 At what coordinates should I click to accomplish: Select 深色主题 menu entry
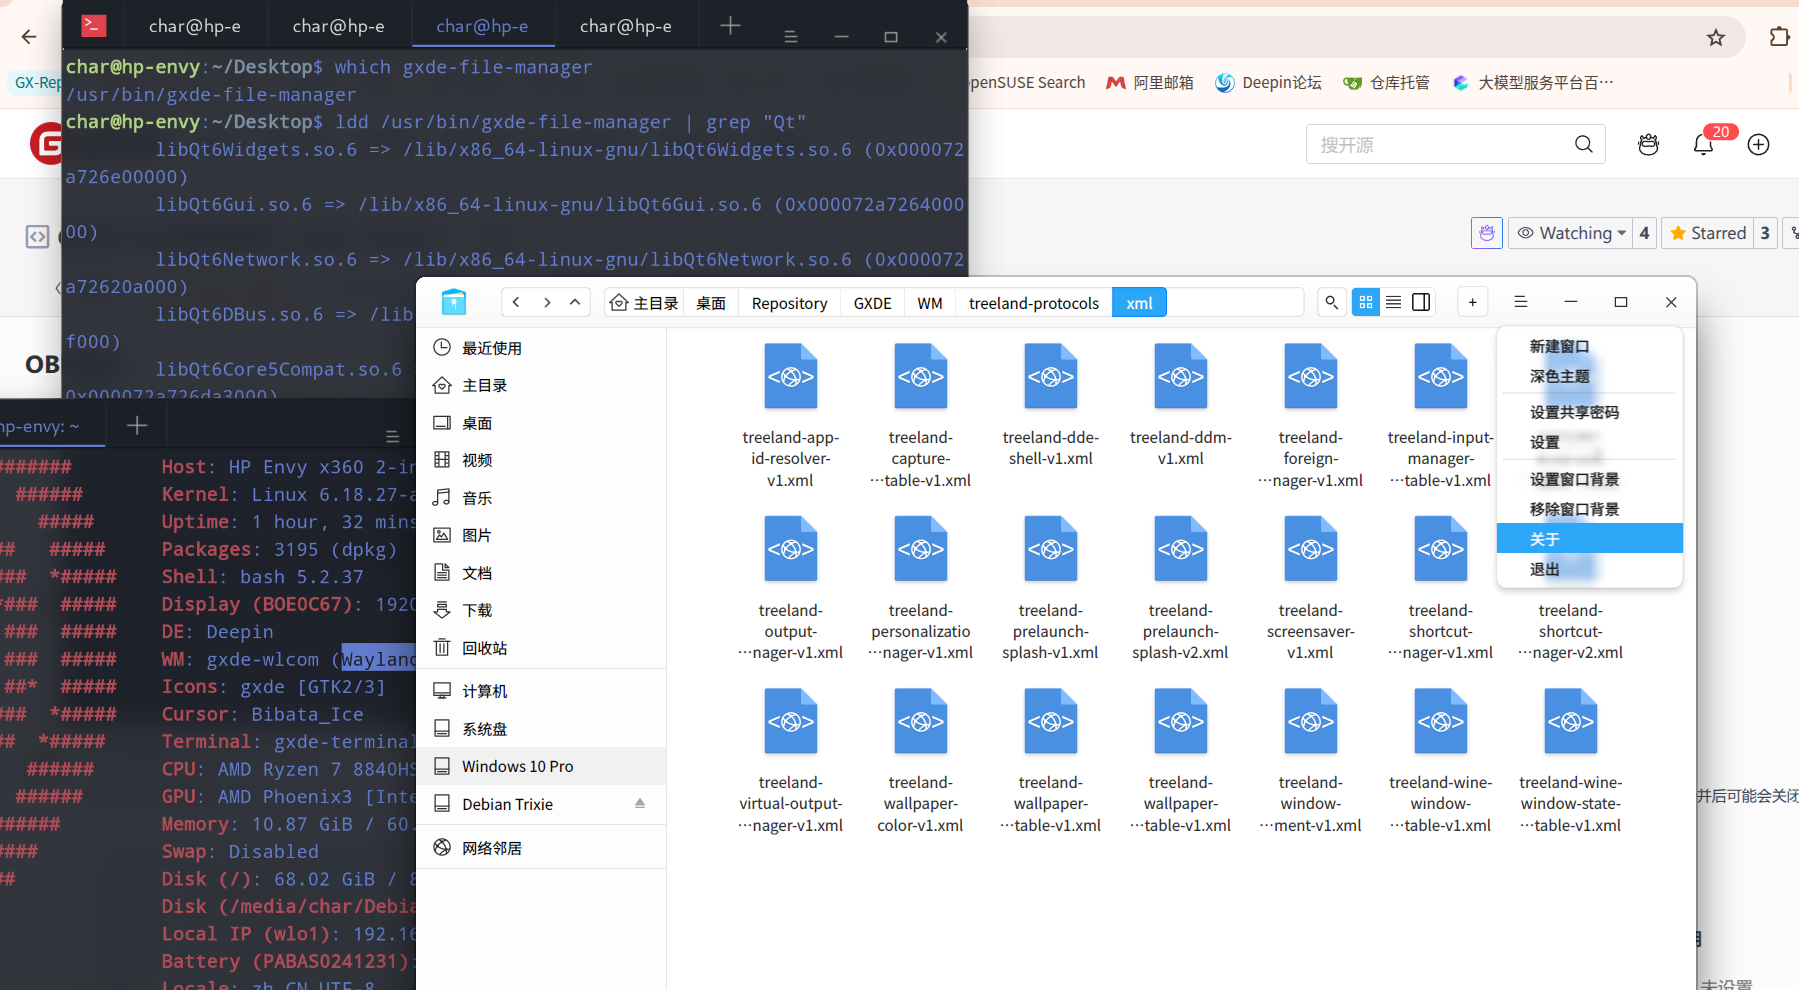point(1589,376)
